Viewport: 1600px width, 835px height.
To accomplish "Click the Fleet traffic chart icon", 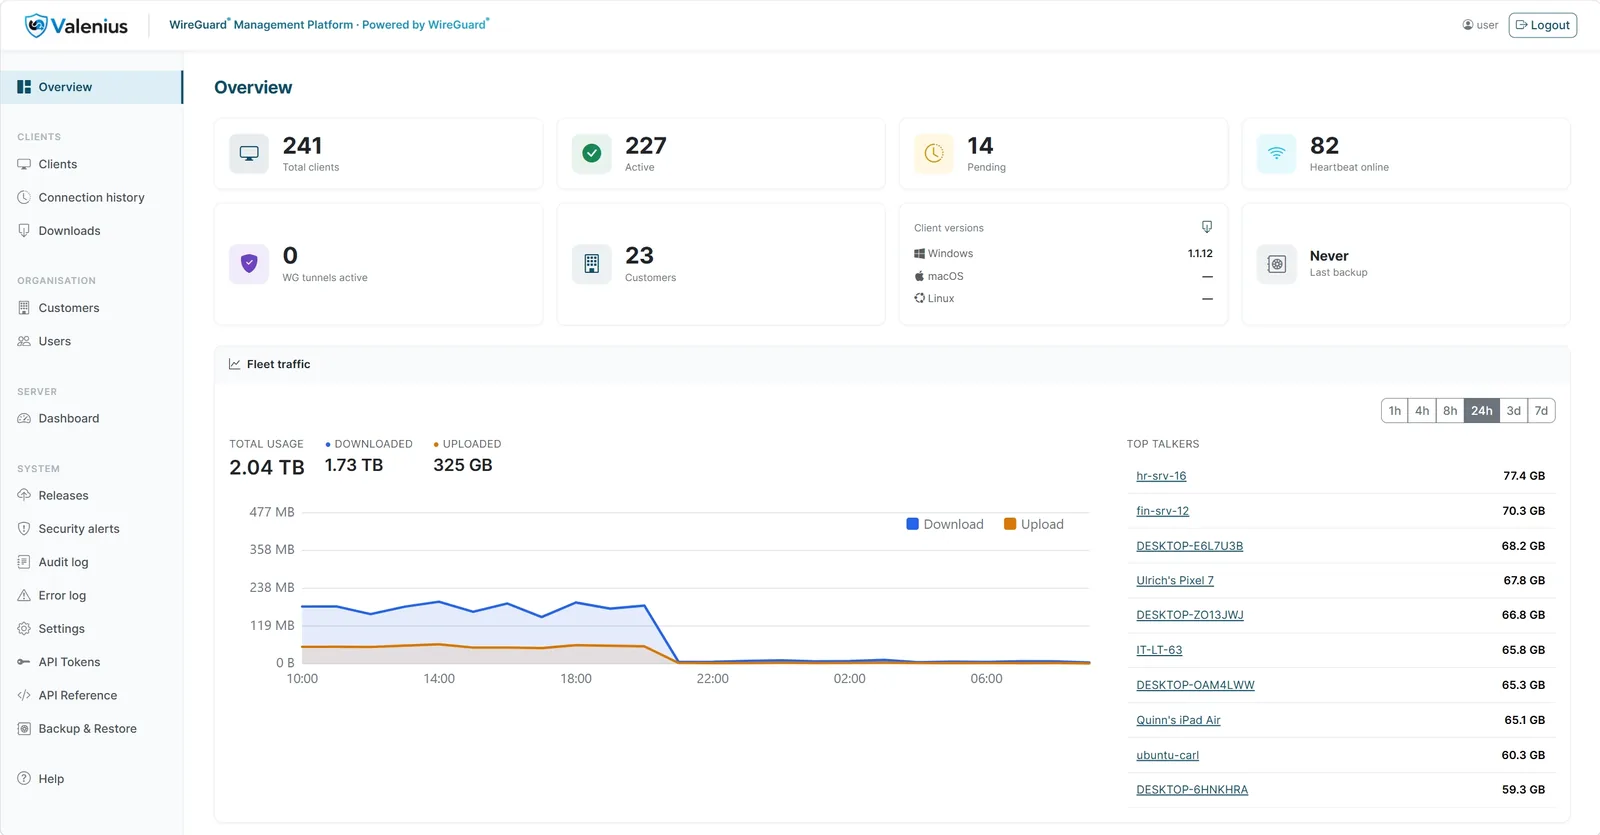I will click(235, 364).
